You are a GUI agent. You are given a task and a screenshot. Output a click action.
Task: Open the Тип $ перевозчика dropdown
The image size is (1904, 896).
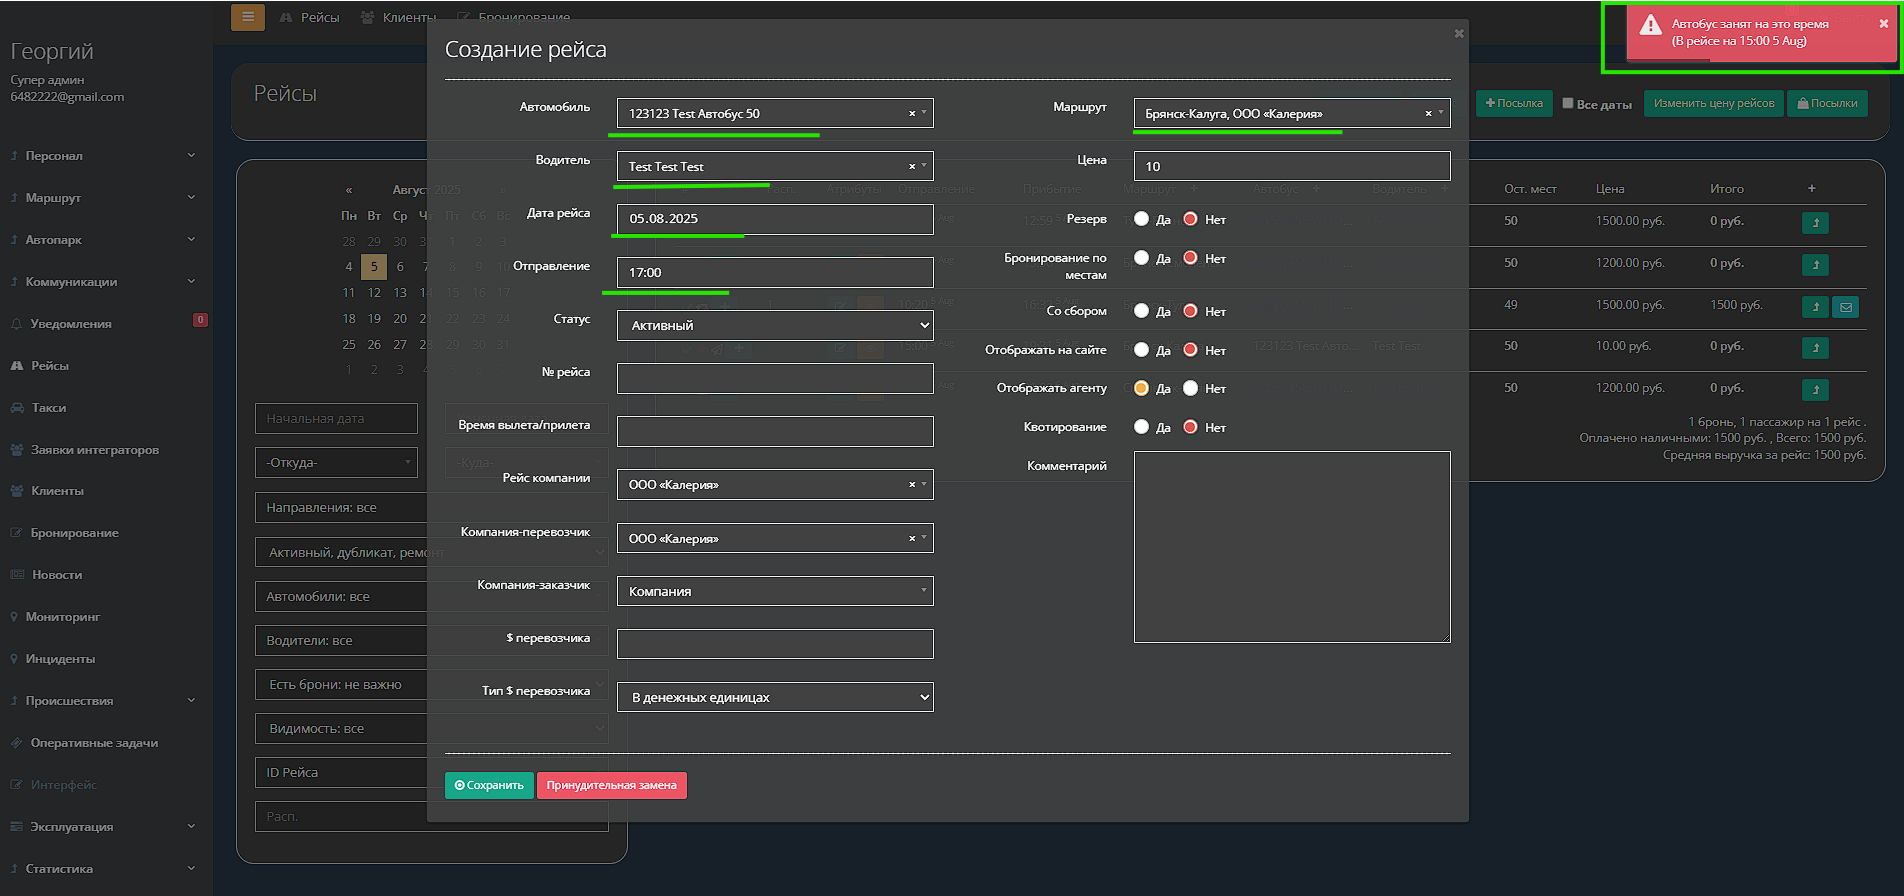point(774,698)
